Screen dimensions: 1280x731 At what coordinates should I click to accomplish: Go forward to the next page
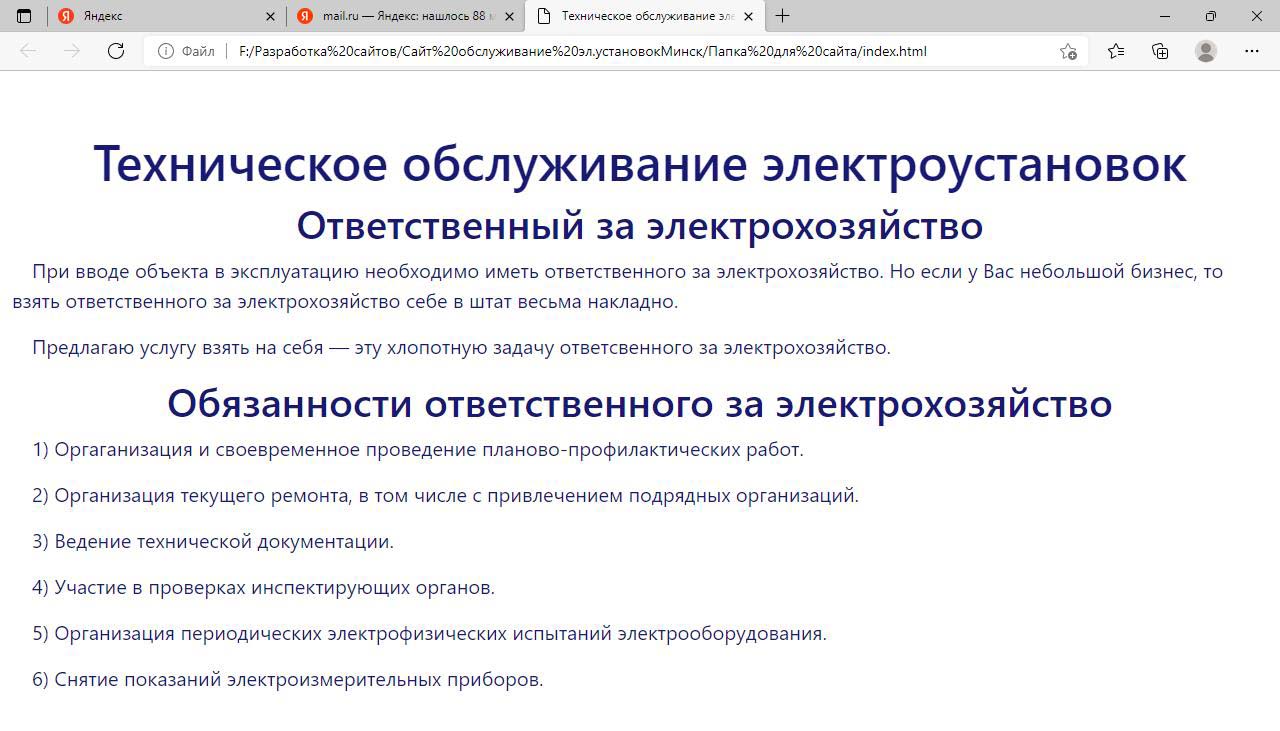(x=72, y=51)
